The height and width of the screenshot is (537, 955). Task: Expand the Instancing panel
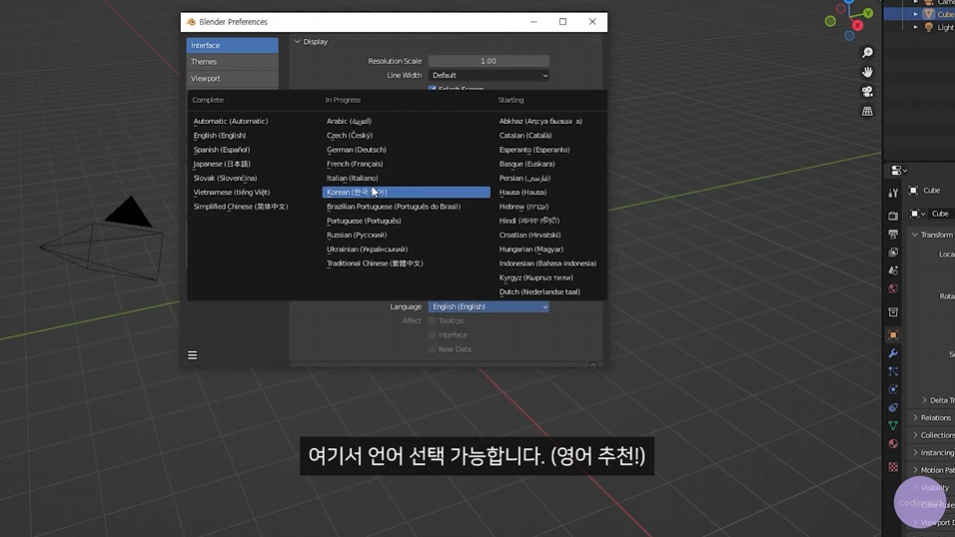pos(915,452)
